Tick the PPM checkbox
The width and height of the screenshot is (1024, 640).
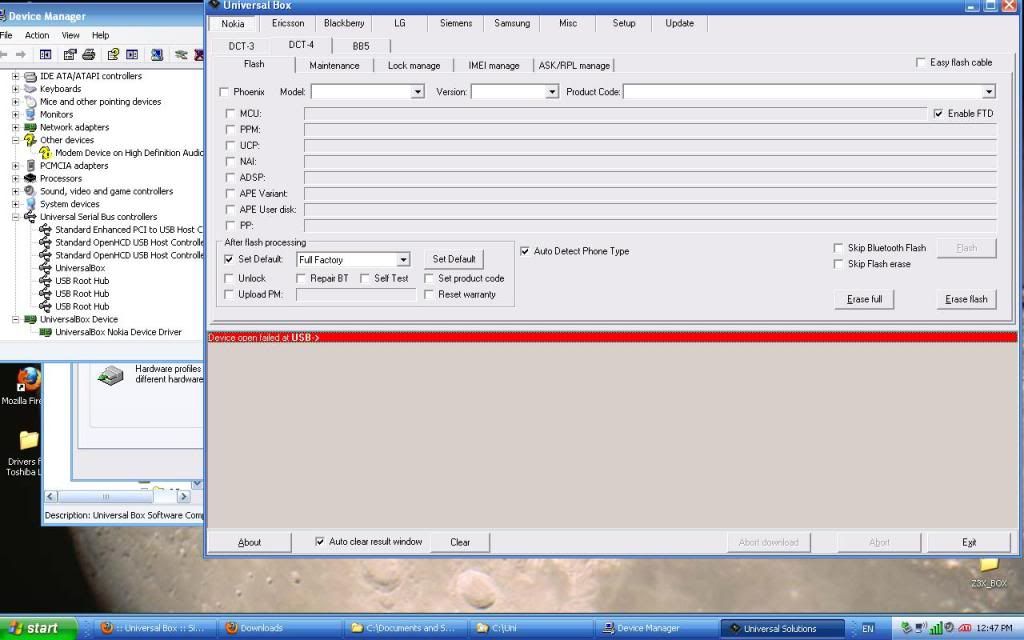click(230, 129)
